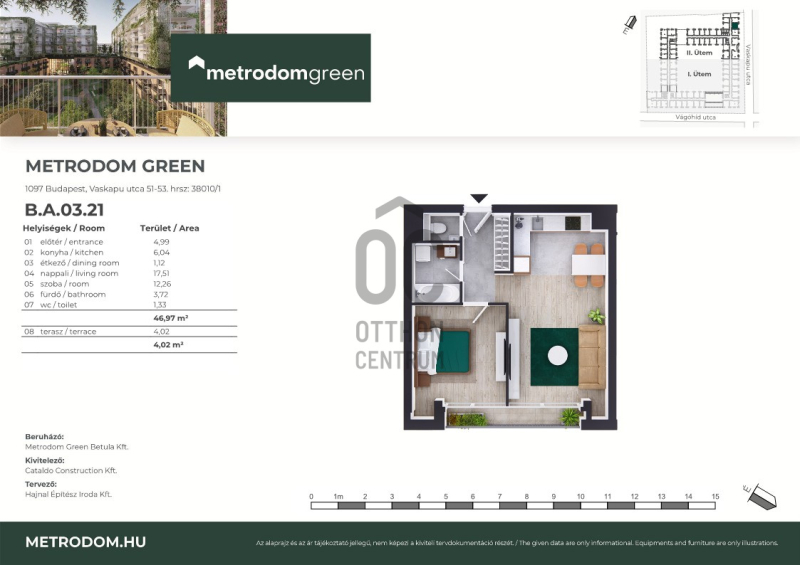Click the 'Kivitelező:' label

pos(45,460)
